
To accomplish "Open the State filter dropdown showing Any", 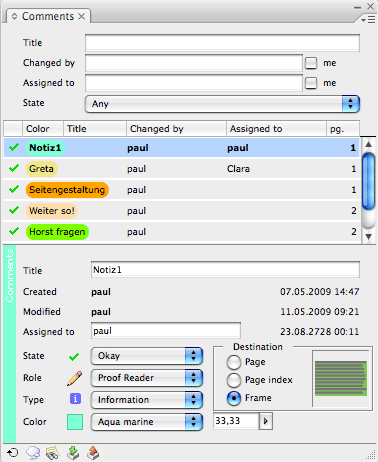I will pos(222,104).
